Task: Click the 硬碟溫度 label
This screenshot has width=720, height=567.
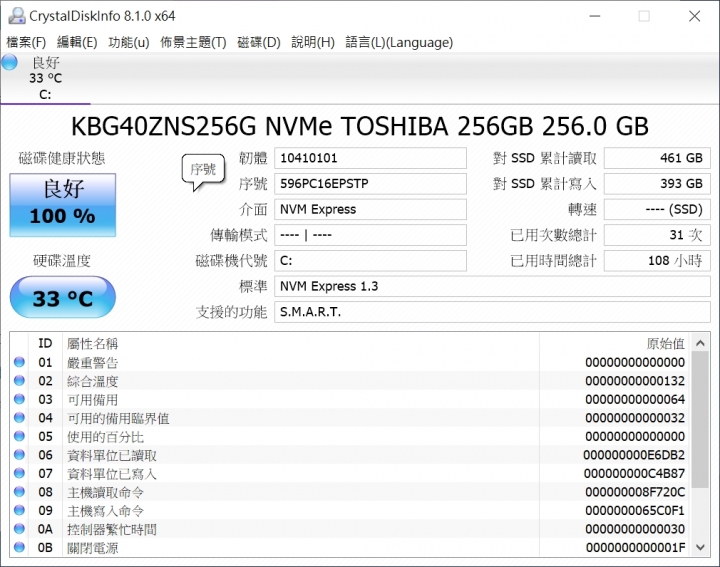Action: (x=62, y=261)
